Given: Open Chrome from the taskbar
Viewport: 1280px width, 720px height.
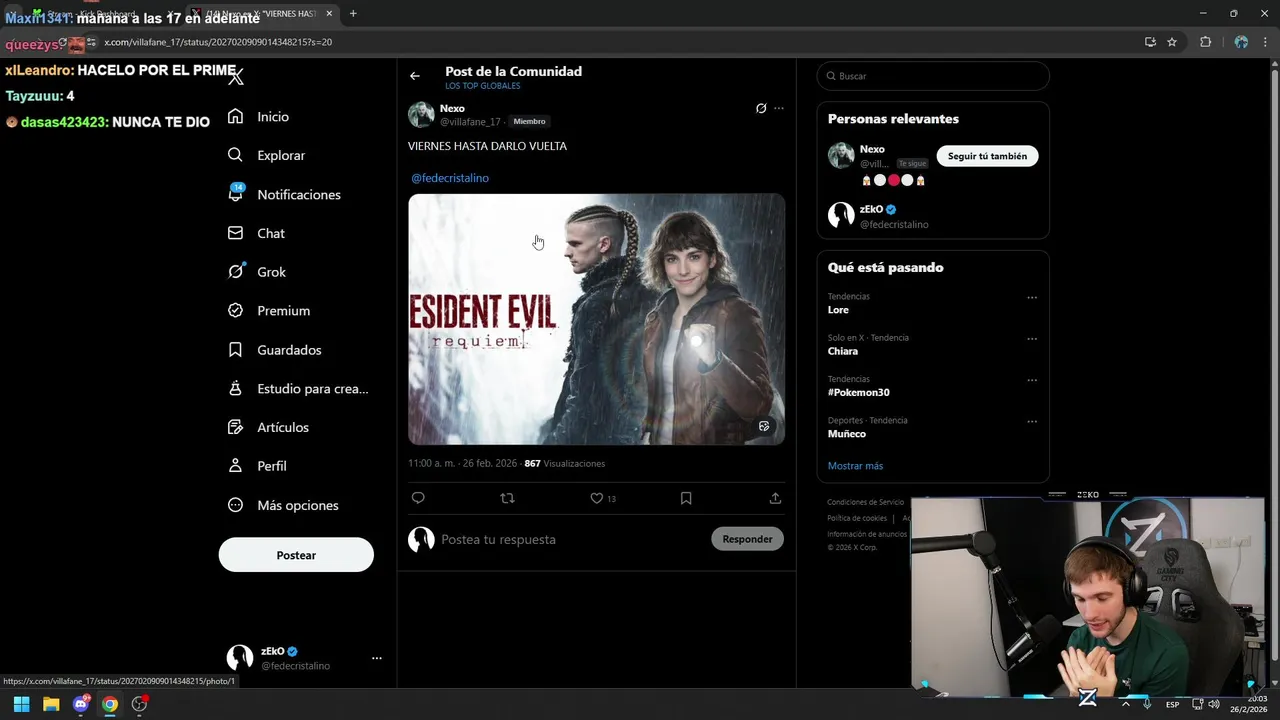Looking at the screenshot, I should (x=110, y=704).
